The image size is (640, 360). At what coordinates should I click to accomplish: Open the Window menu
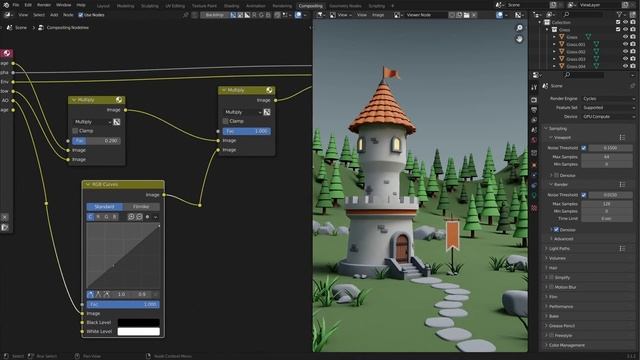pos(63,5)
